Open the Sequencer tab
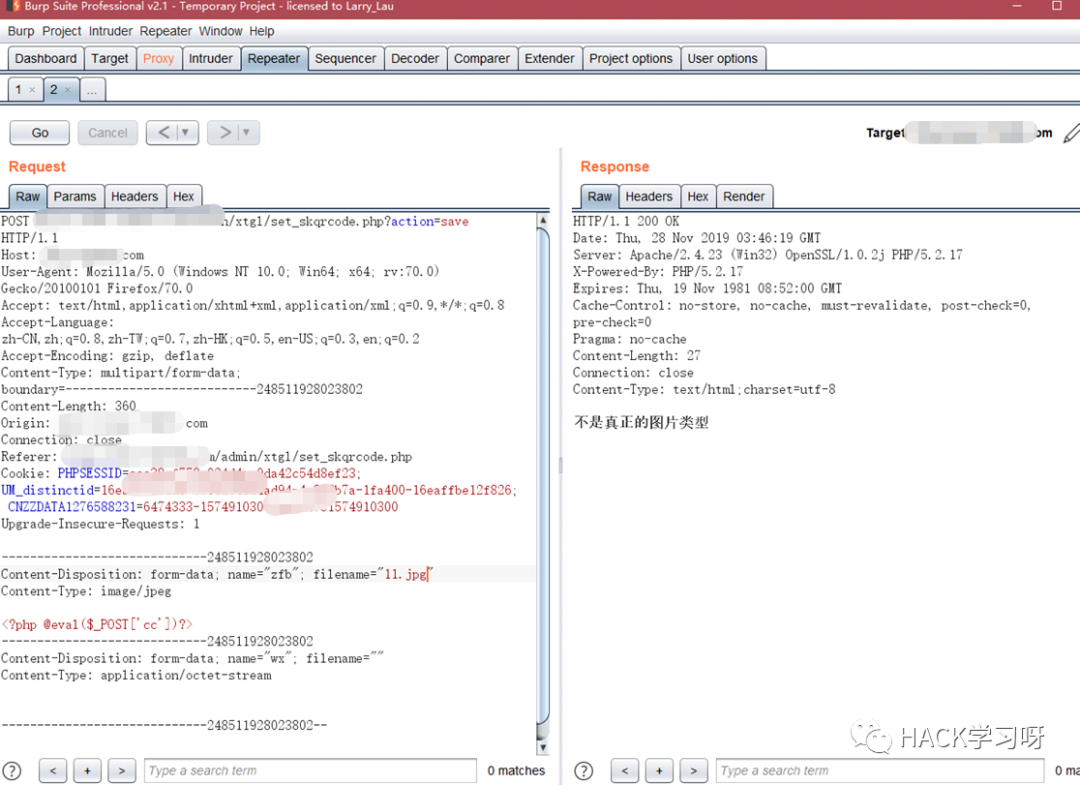The height and width of the screenshot is (785, 1080). click(345, 59)
